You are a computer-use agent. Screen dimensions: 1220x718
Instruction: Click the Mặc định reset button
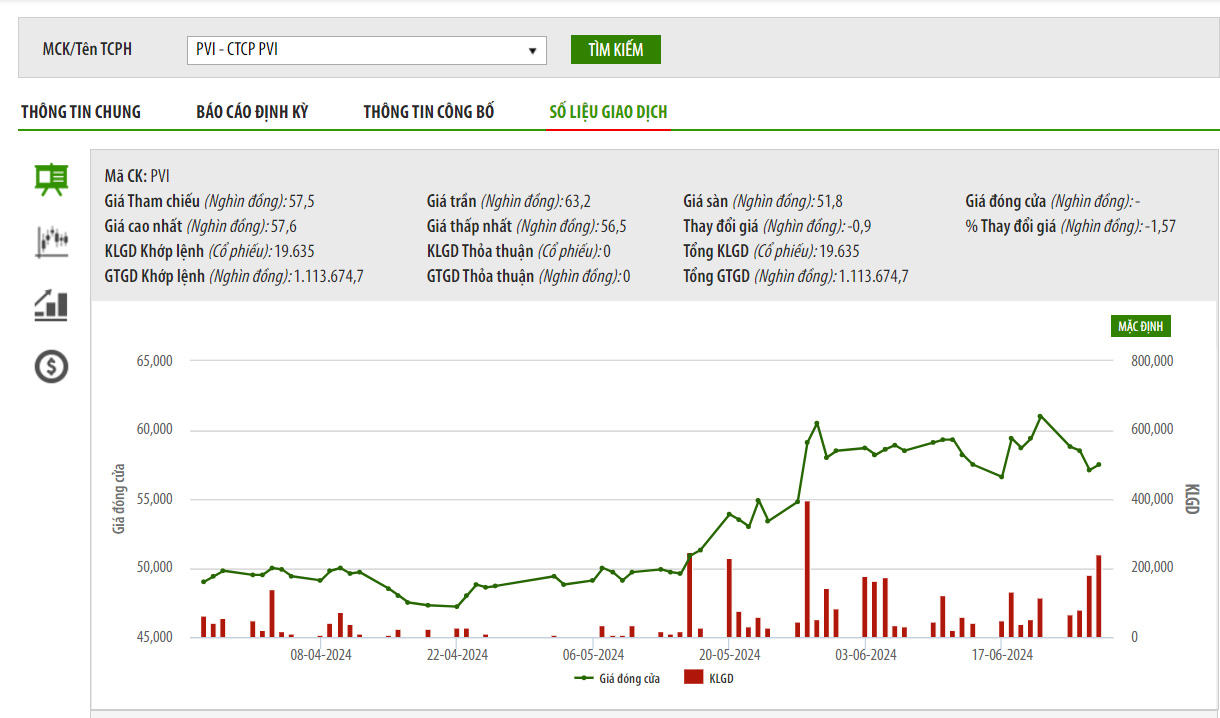(1140, 326)
